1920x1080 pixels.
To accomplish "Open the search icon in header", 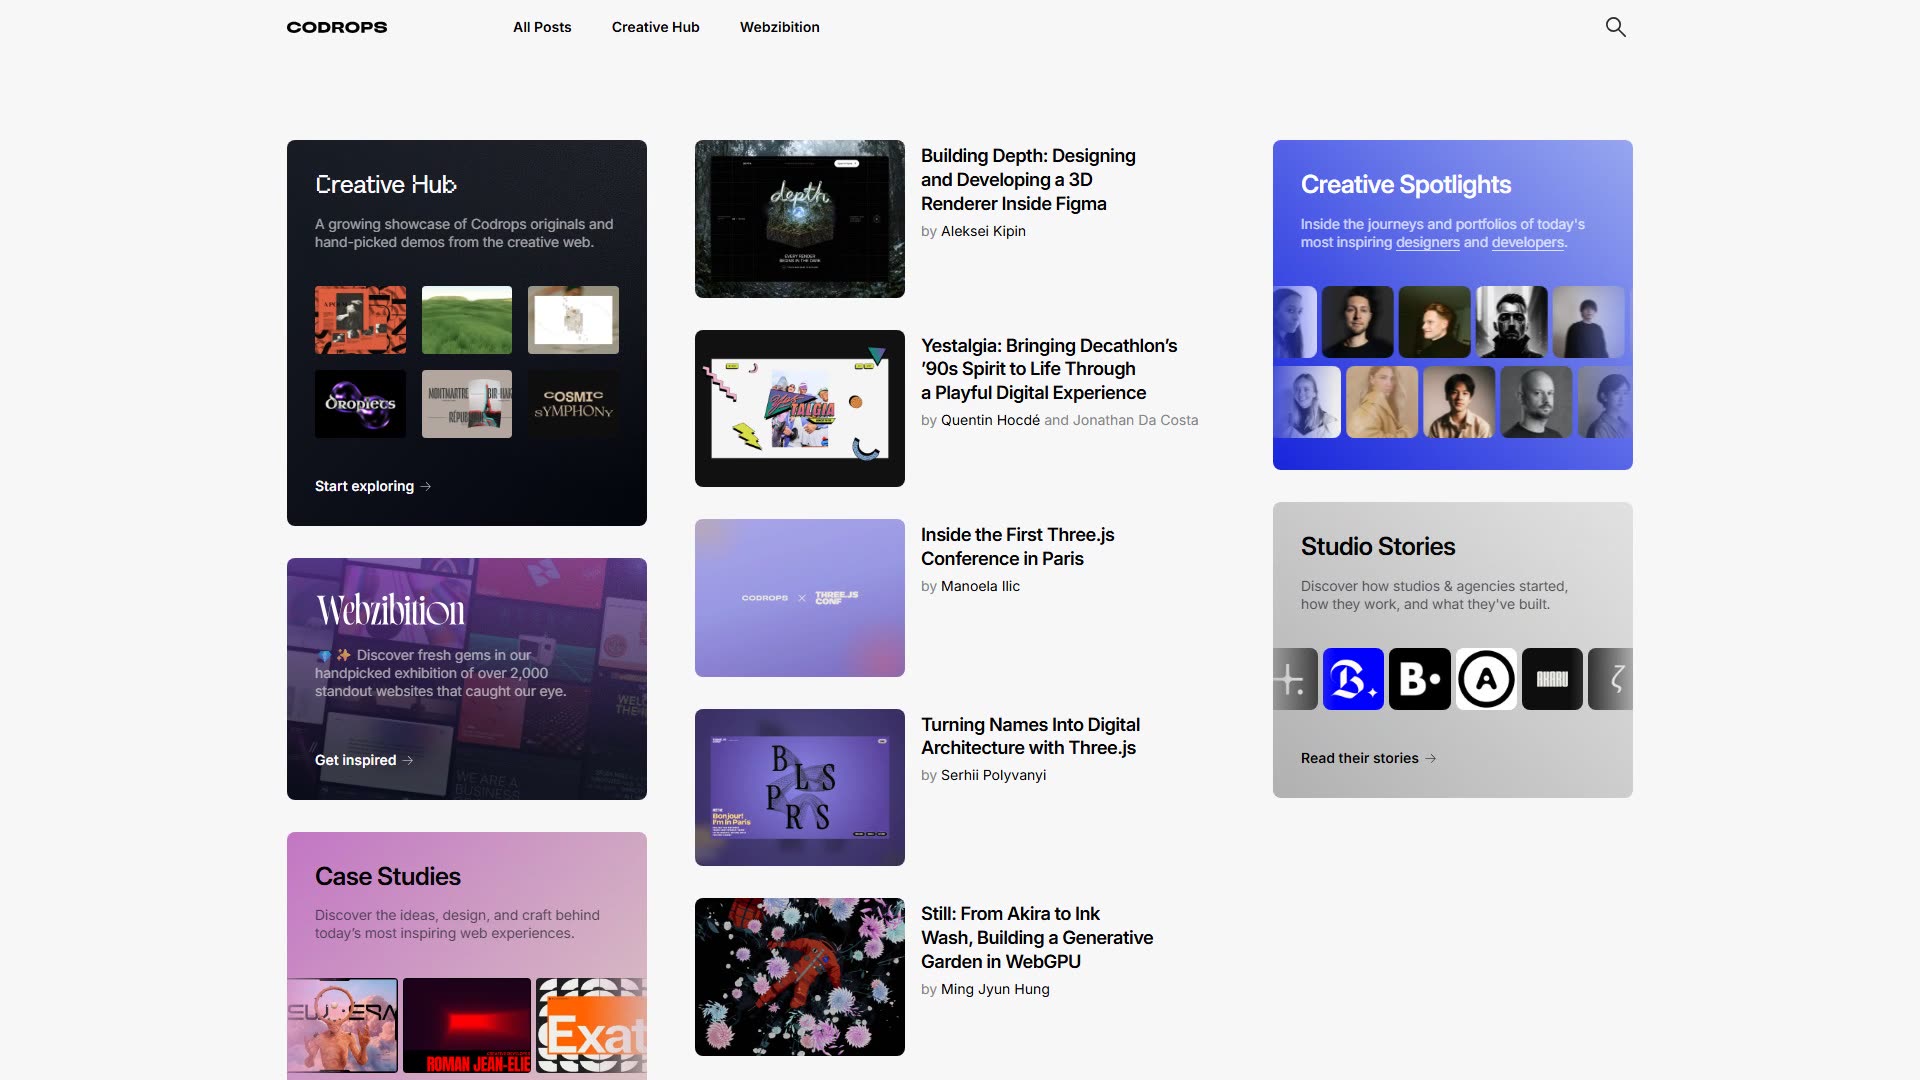I will click(x=1615, y=27).
